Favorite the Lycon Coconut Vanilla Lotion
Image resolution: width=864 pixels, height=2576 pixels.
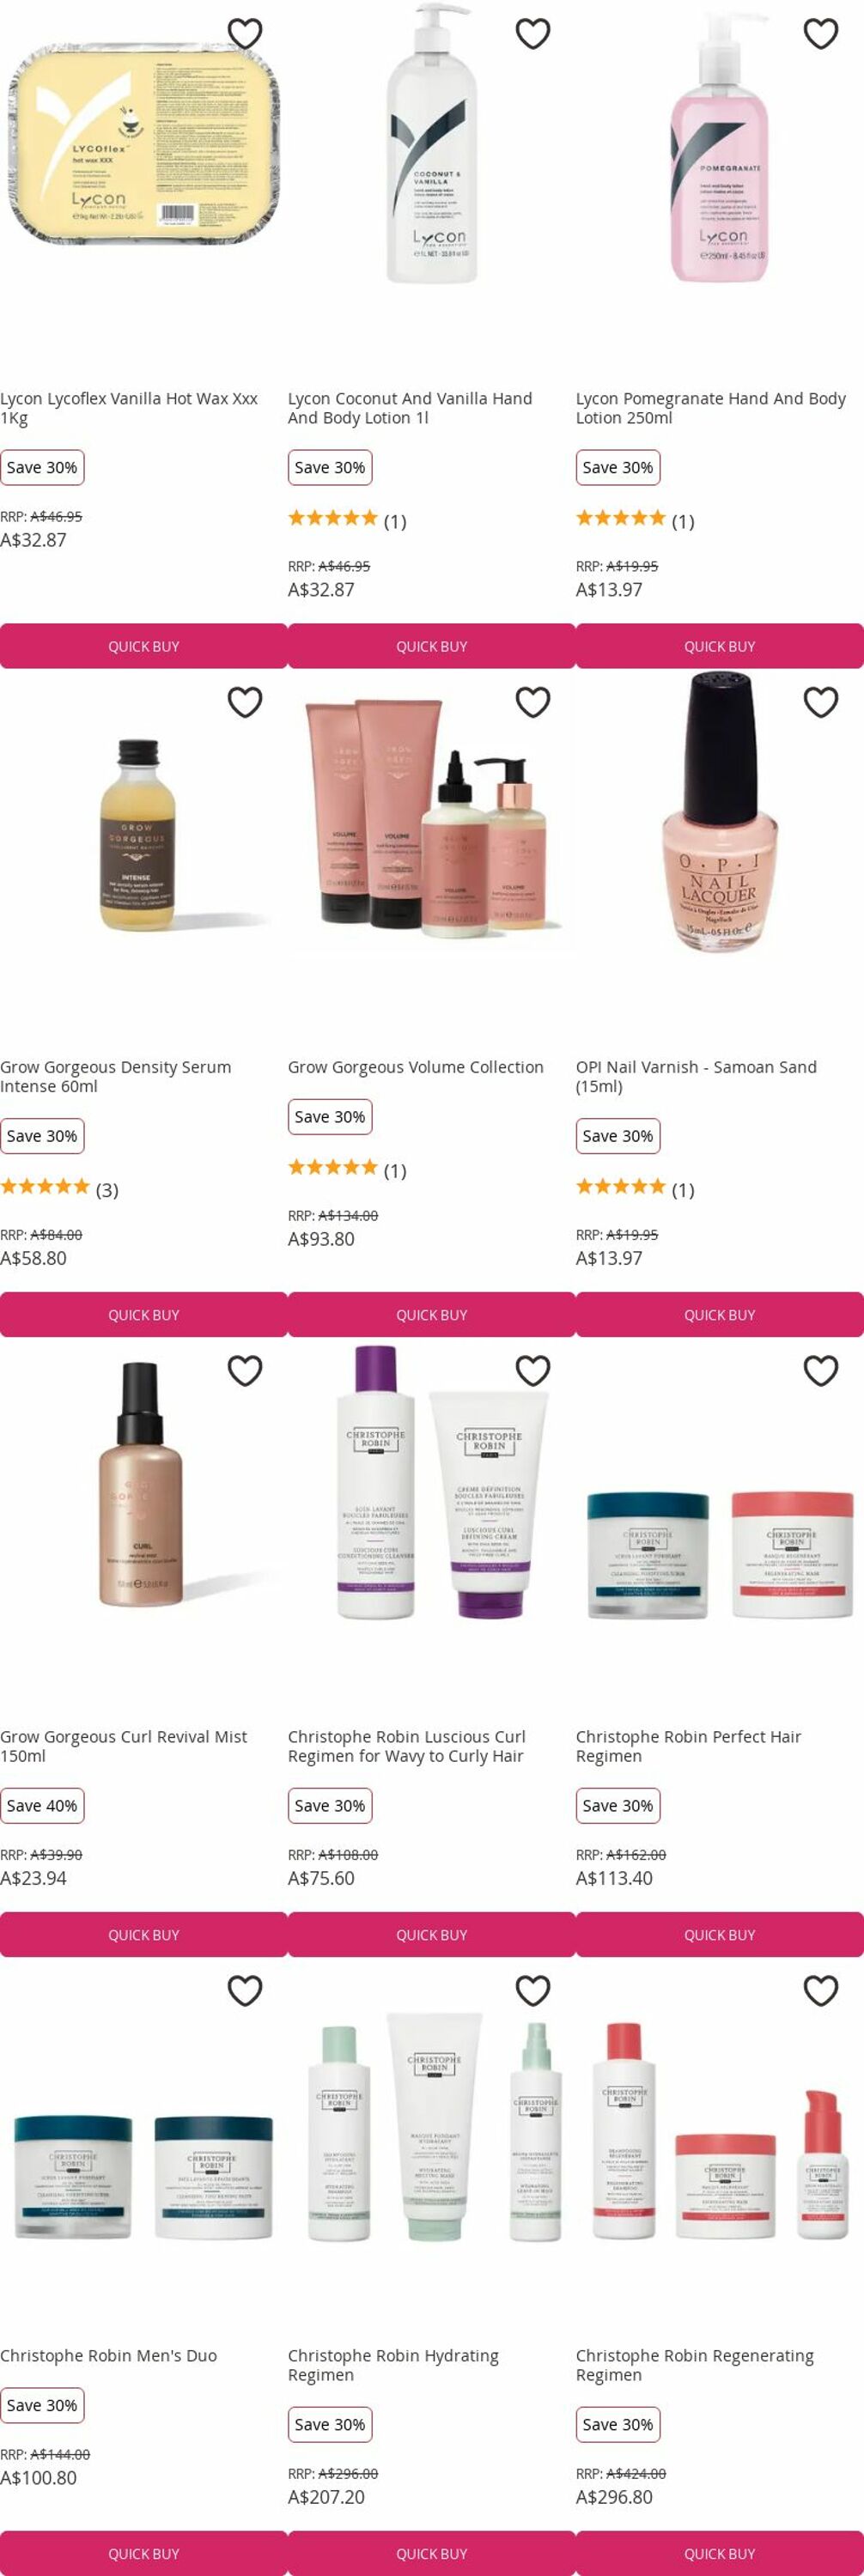coord(533,33)
